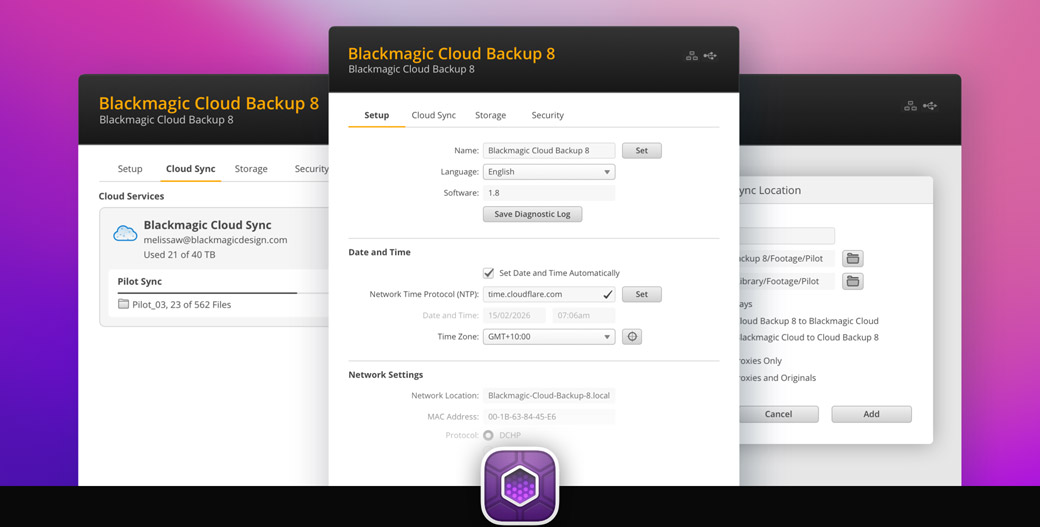Click the 'Pilot Sync' heading
The image size is (1040, 527).
point(139,282)
